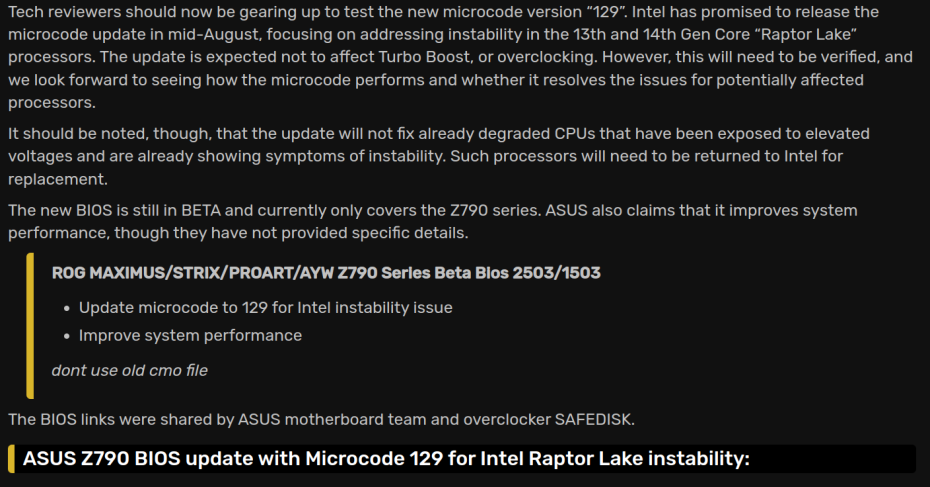Screen dimensions: 930x487
Task: Click the "Update microcode to 129" list item
Action: point(265,307)
